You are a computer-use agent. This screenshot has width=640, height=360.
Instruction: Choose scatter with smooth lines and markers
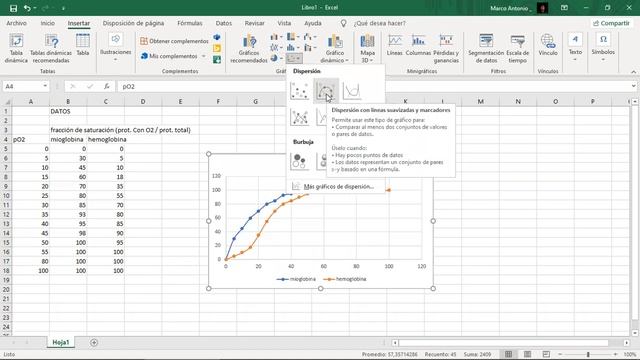(x=325, y=91)
